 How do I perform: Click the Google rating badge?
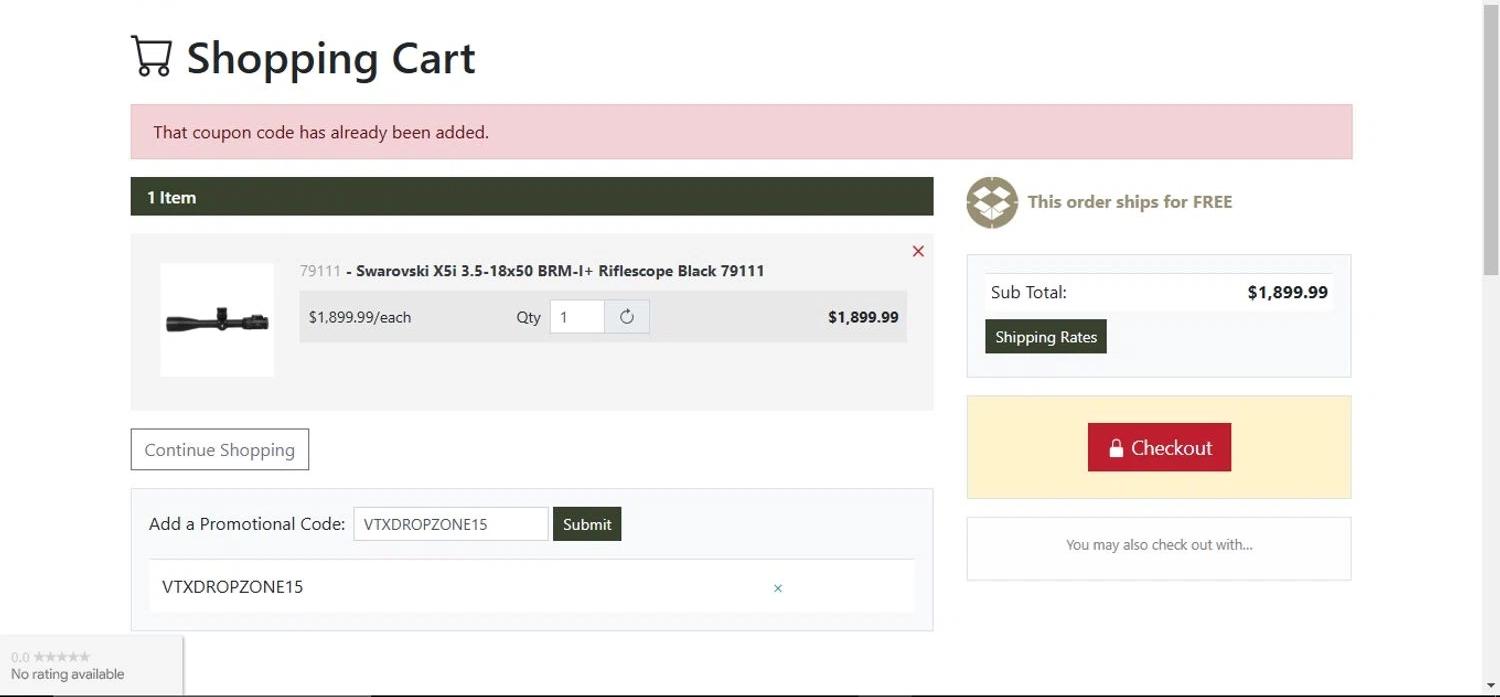(x=91, y=665)
